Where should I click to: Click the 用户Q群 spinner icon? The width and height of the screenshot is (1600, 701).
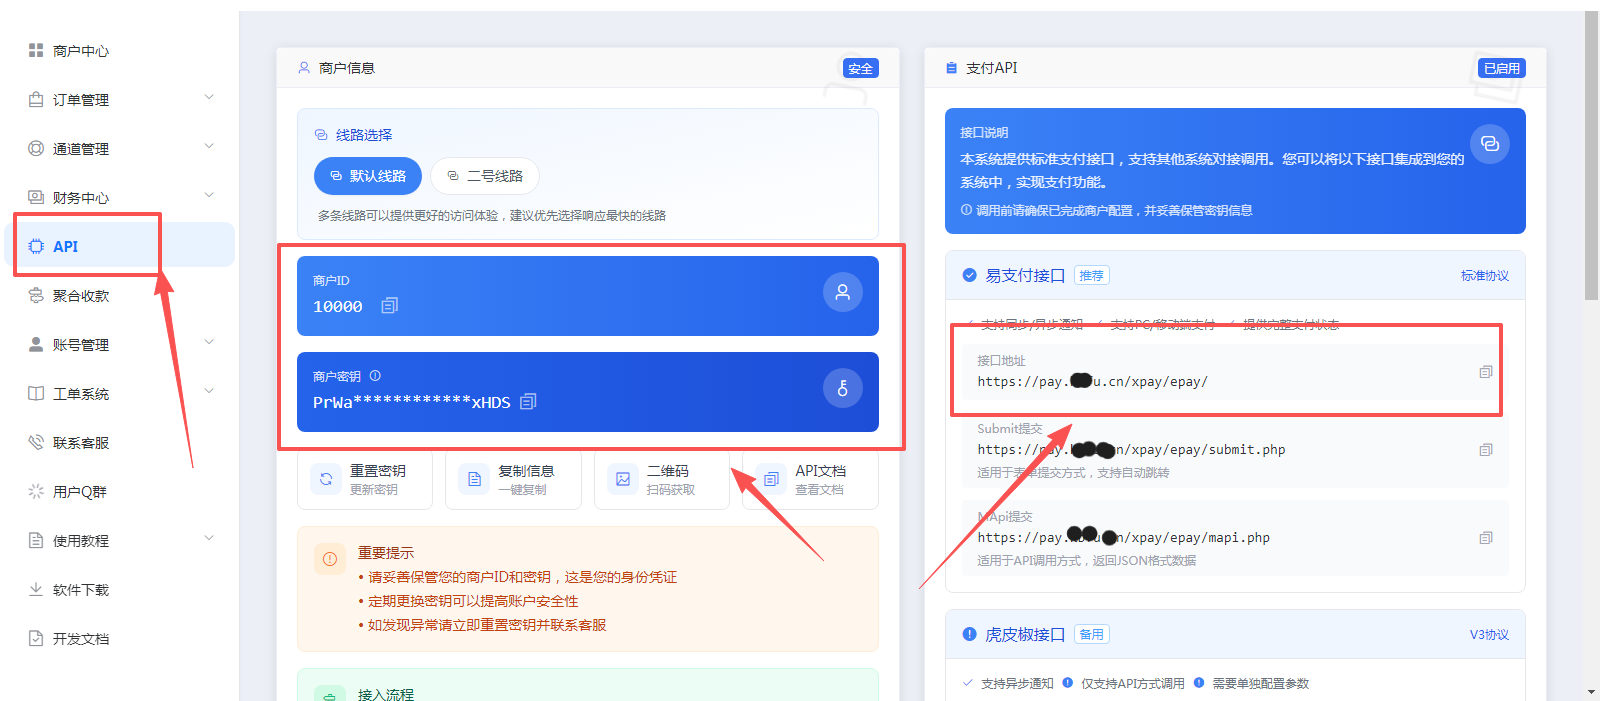pos(36,491)
